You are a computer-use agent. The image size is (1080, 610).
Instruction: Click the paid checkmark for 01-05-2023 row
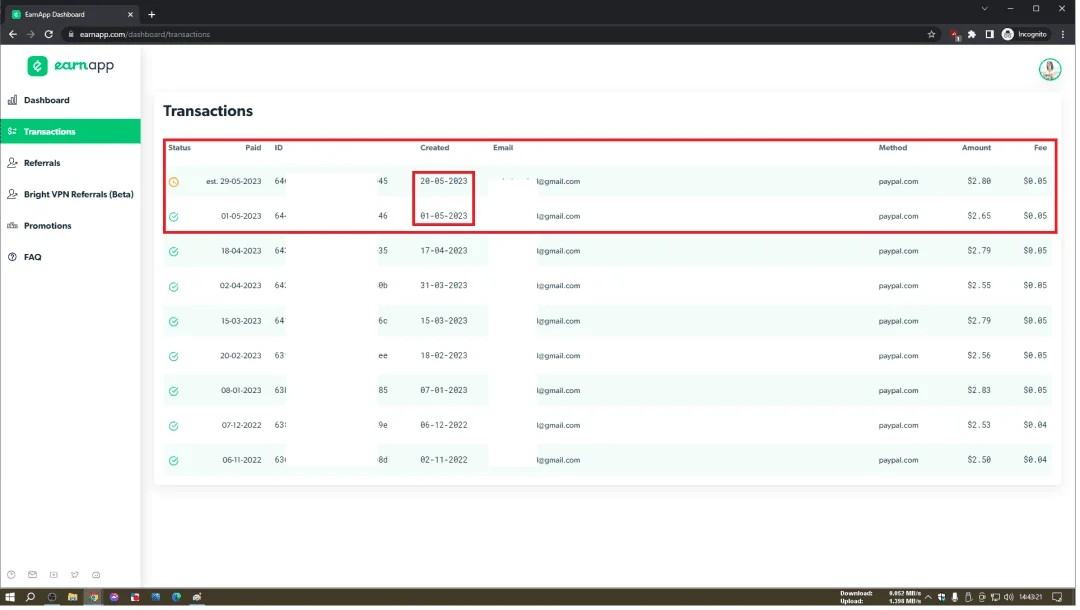point(174,217)
